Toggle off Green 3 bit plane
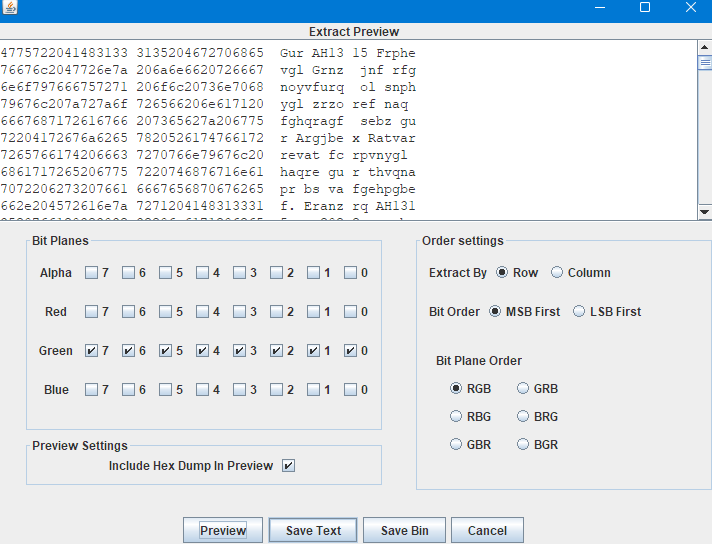712x544 pixels. click(x=239, y=351)
